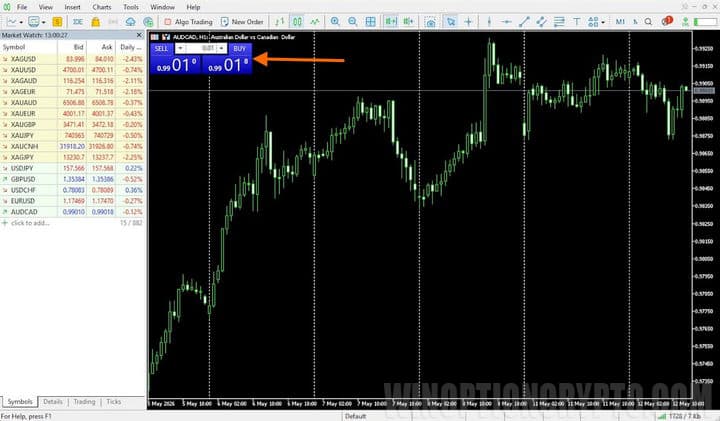Switch to the Symbols tab
This screenshot has height=421, width=720.
point(20,402)
